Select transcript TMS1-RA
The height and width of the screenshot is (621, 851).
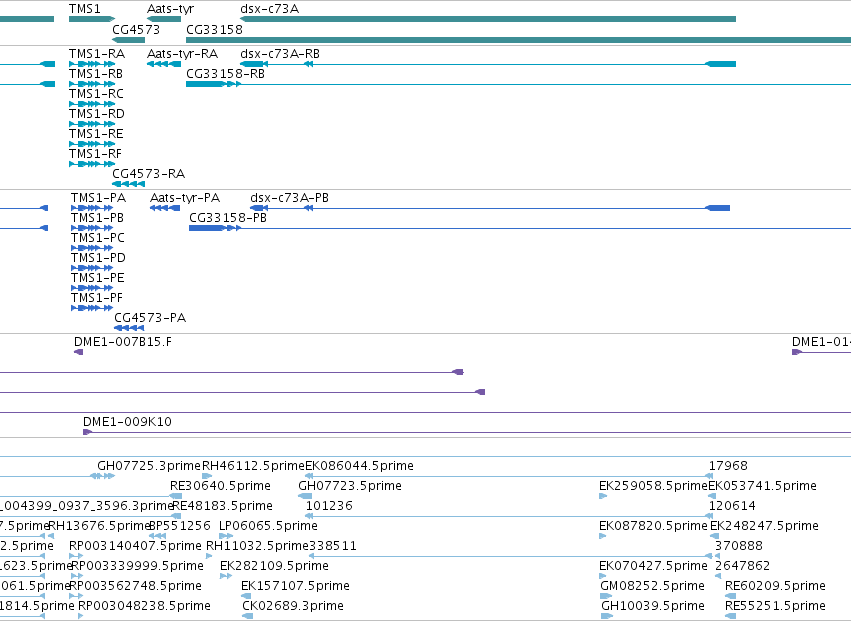97,54
